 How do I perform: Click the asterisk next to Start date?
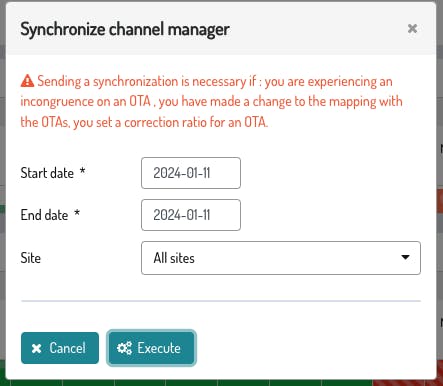click(x=82, y=171)
